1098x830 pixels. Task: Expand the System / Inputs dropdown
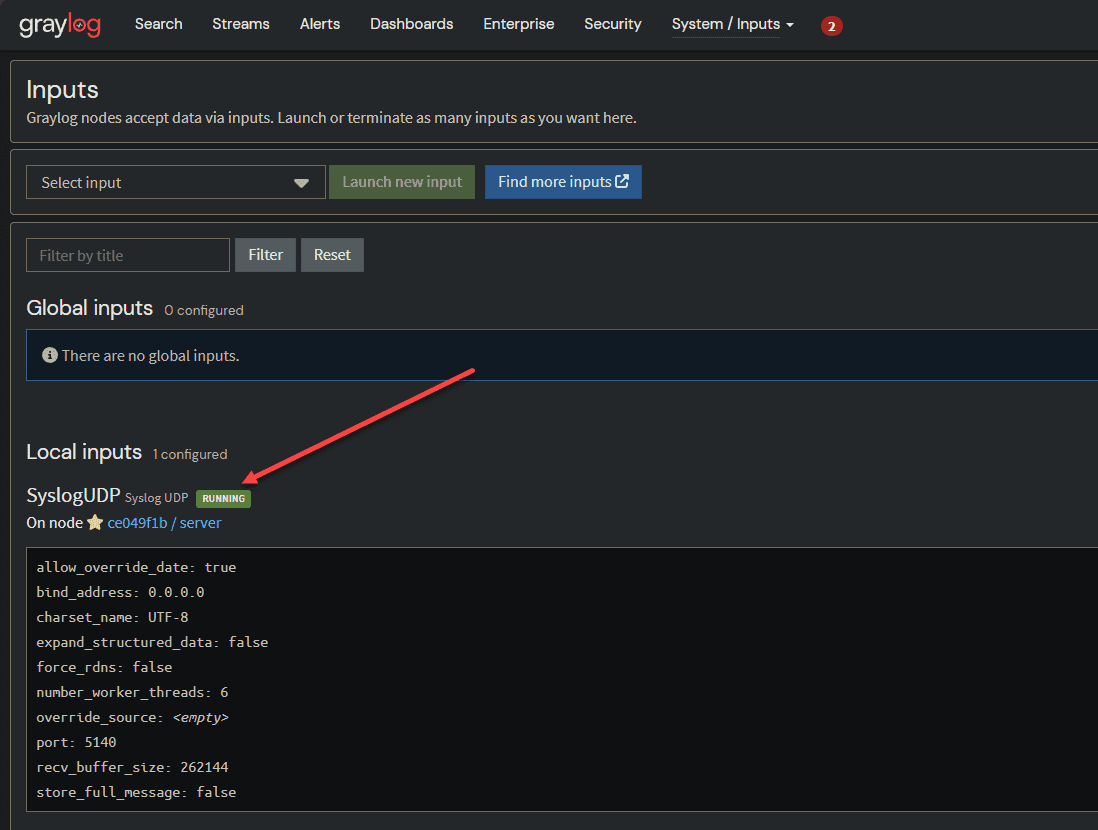732,24
